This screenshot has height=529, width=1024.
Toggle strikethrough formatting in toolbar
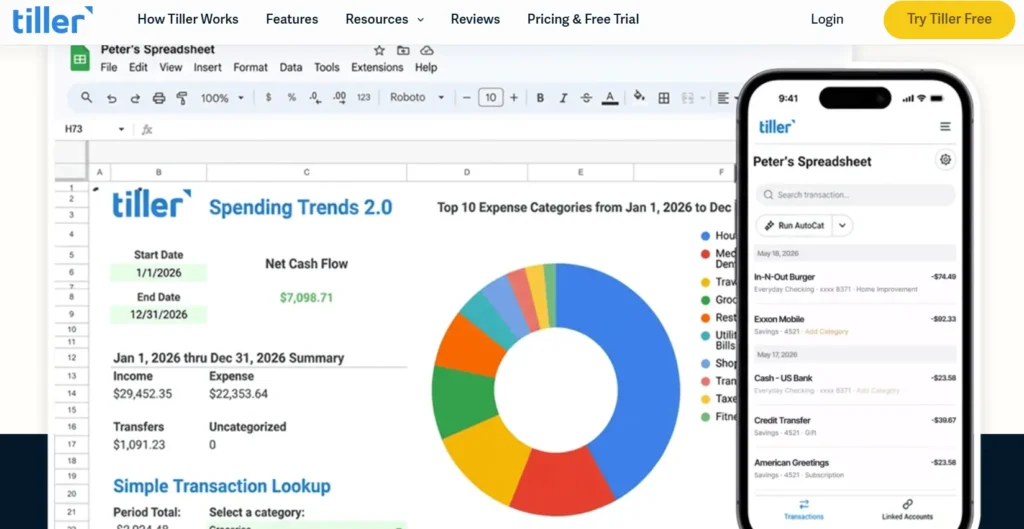[586, 98]
